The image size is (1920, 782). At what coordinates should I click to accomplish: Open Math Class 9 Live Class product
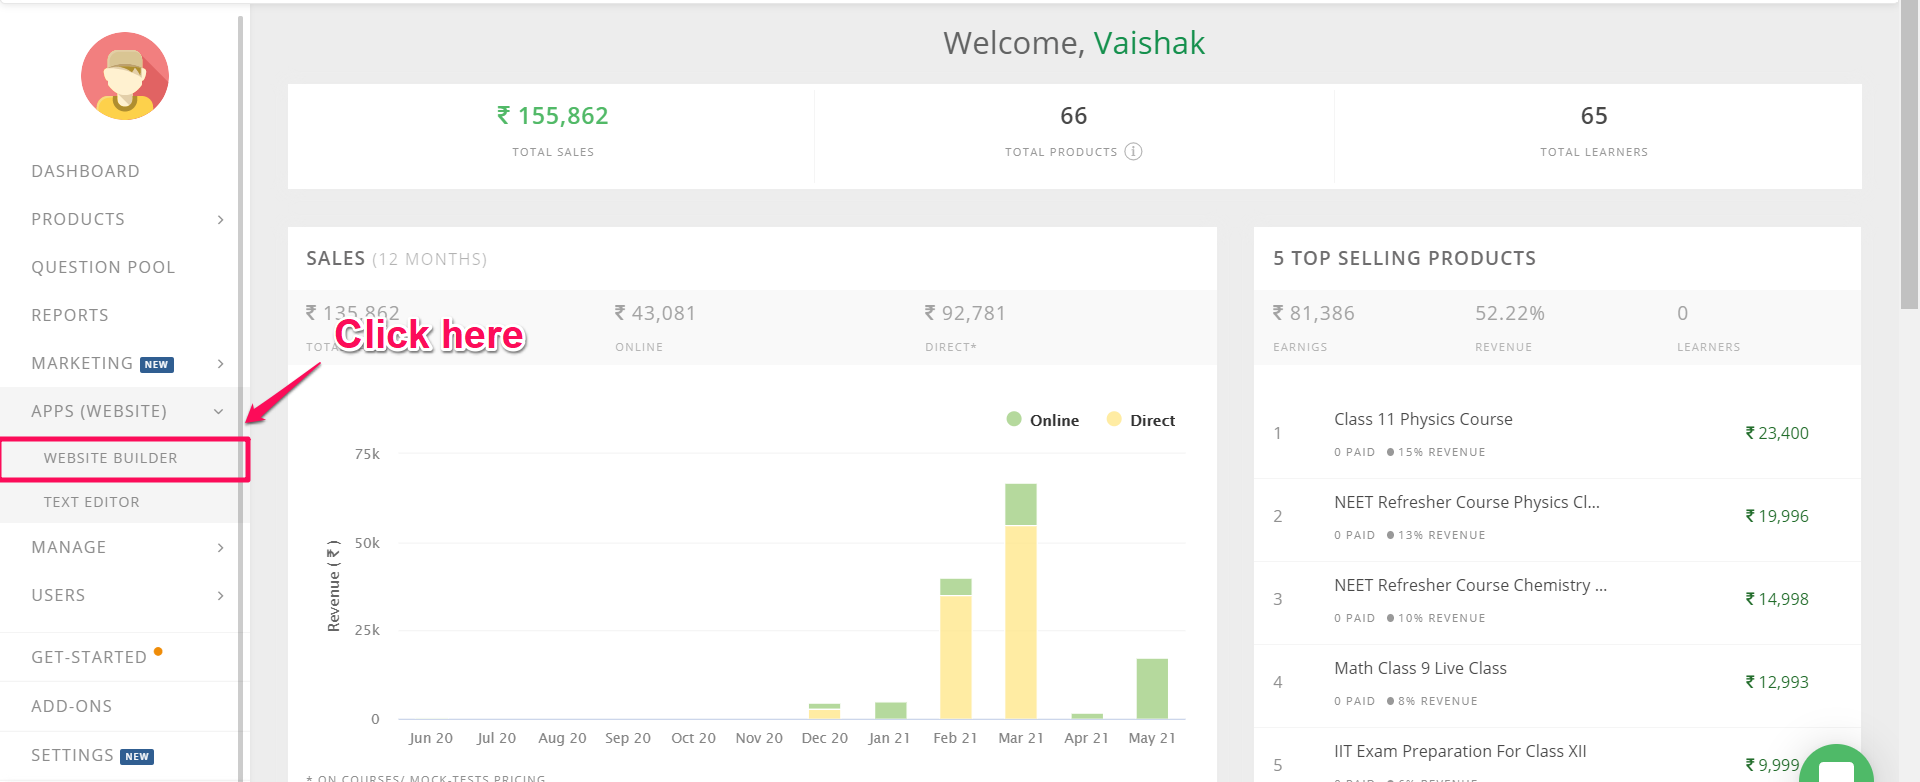point(1420,668)
